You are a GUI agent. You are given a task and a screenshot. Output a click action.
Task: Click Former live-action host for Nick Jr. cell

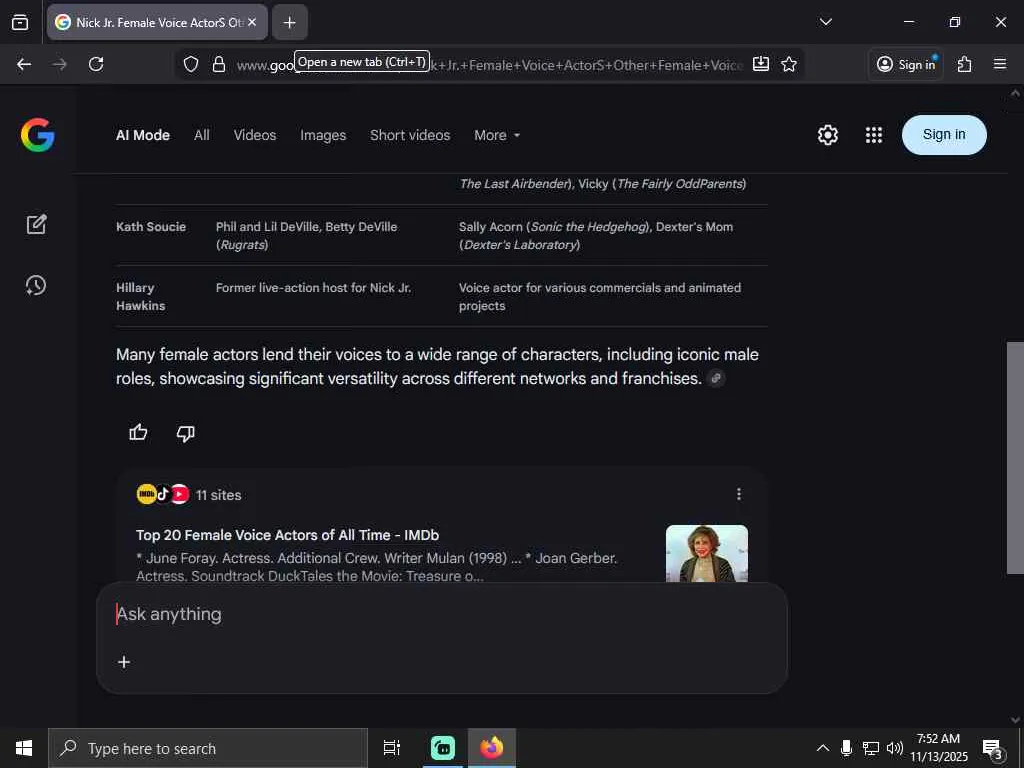point(313,287)
